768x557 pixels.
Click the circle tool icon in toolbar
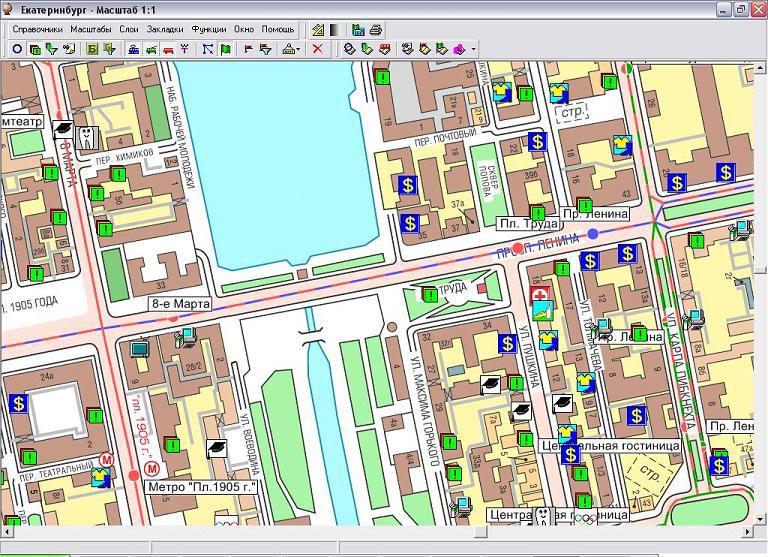point(17,48)
